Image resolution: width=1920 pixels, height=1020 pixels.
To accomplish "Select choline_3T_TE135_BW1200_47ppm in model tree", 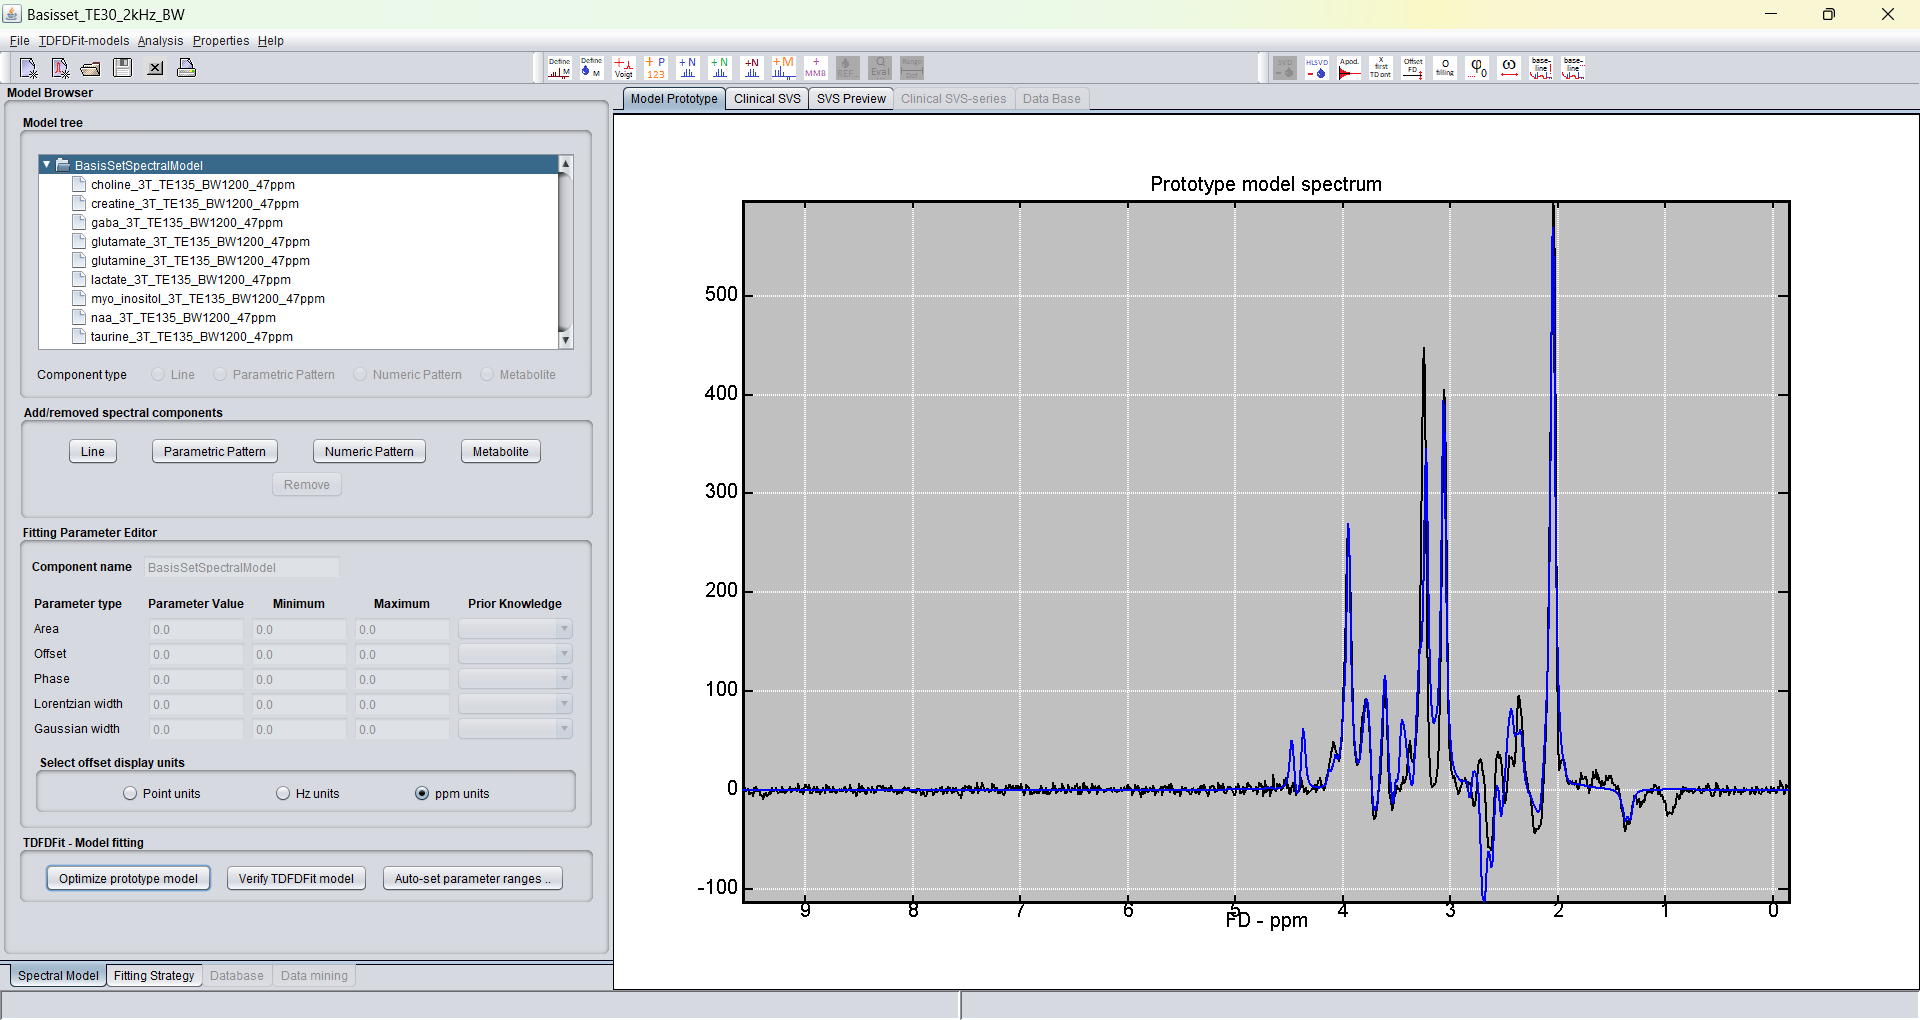I will 192,185.
